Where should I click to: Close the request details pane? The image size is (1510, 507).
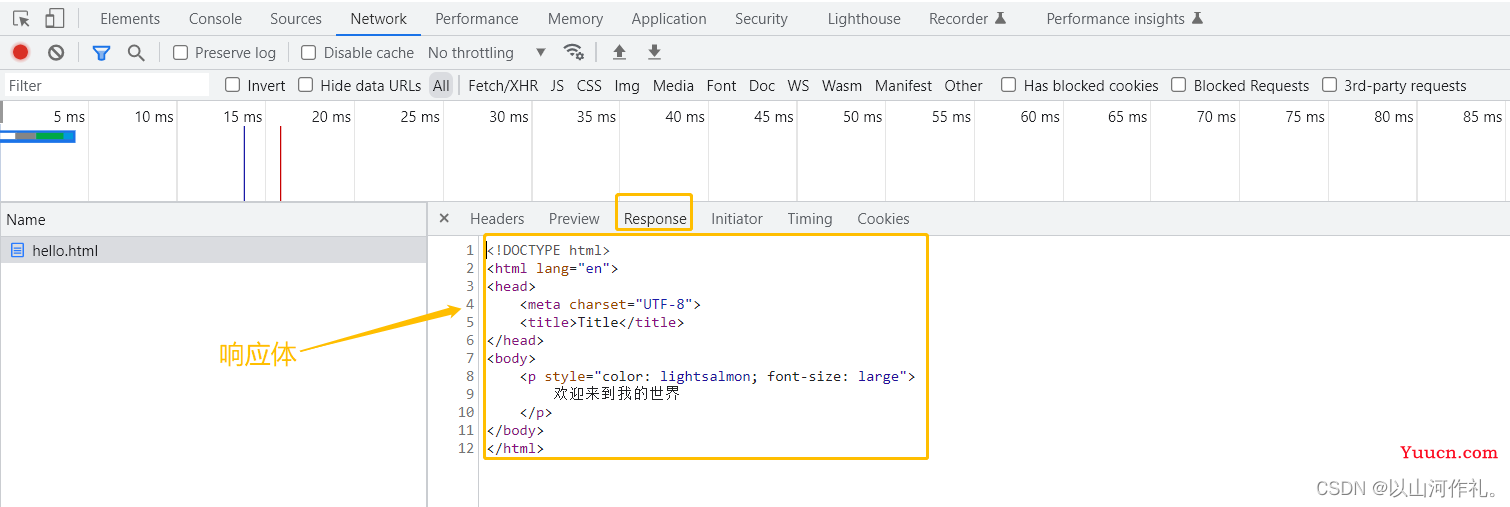point(444,218)
